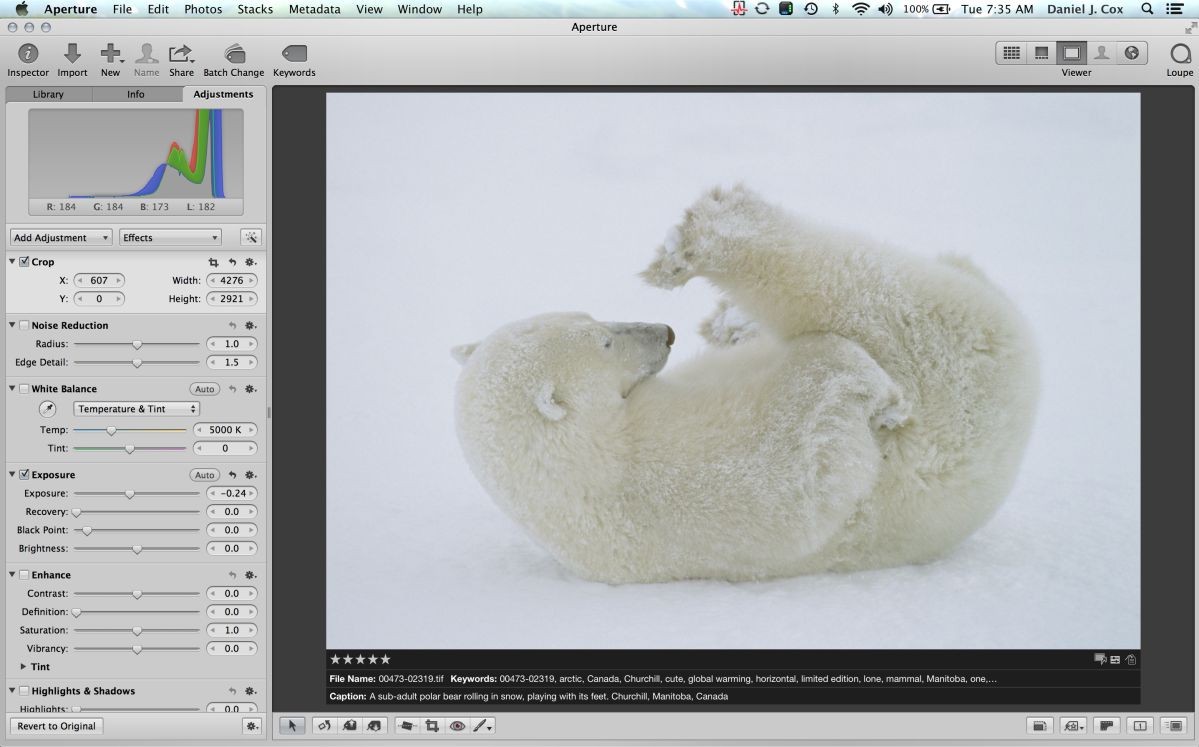Disable the Crop adjustment checkbox
Image resolution: width=1199 pixels, height=747 pixels.
pyautogui.click(x=24, y=261)
